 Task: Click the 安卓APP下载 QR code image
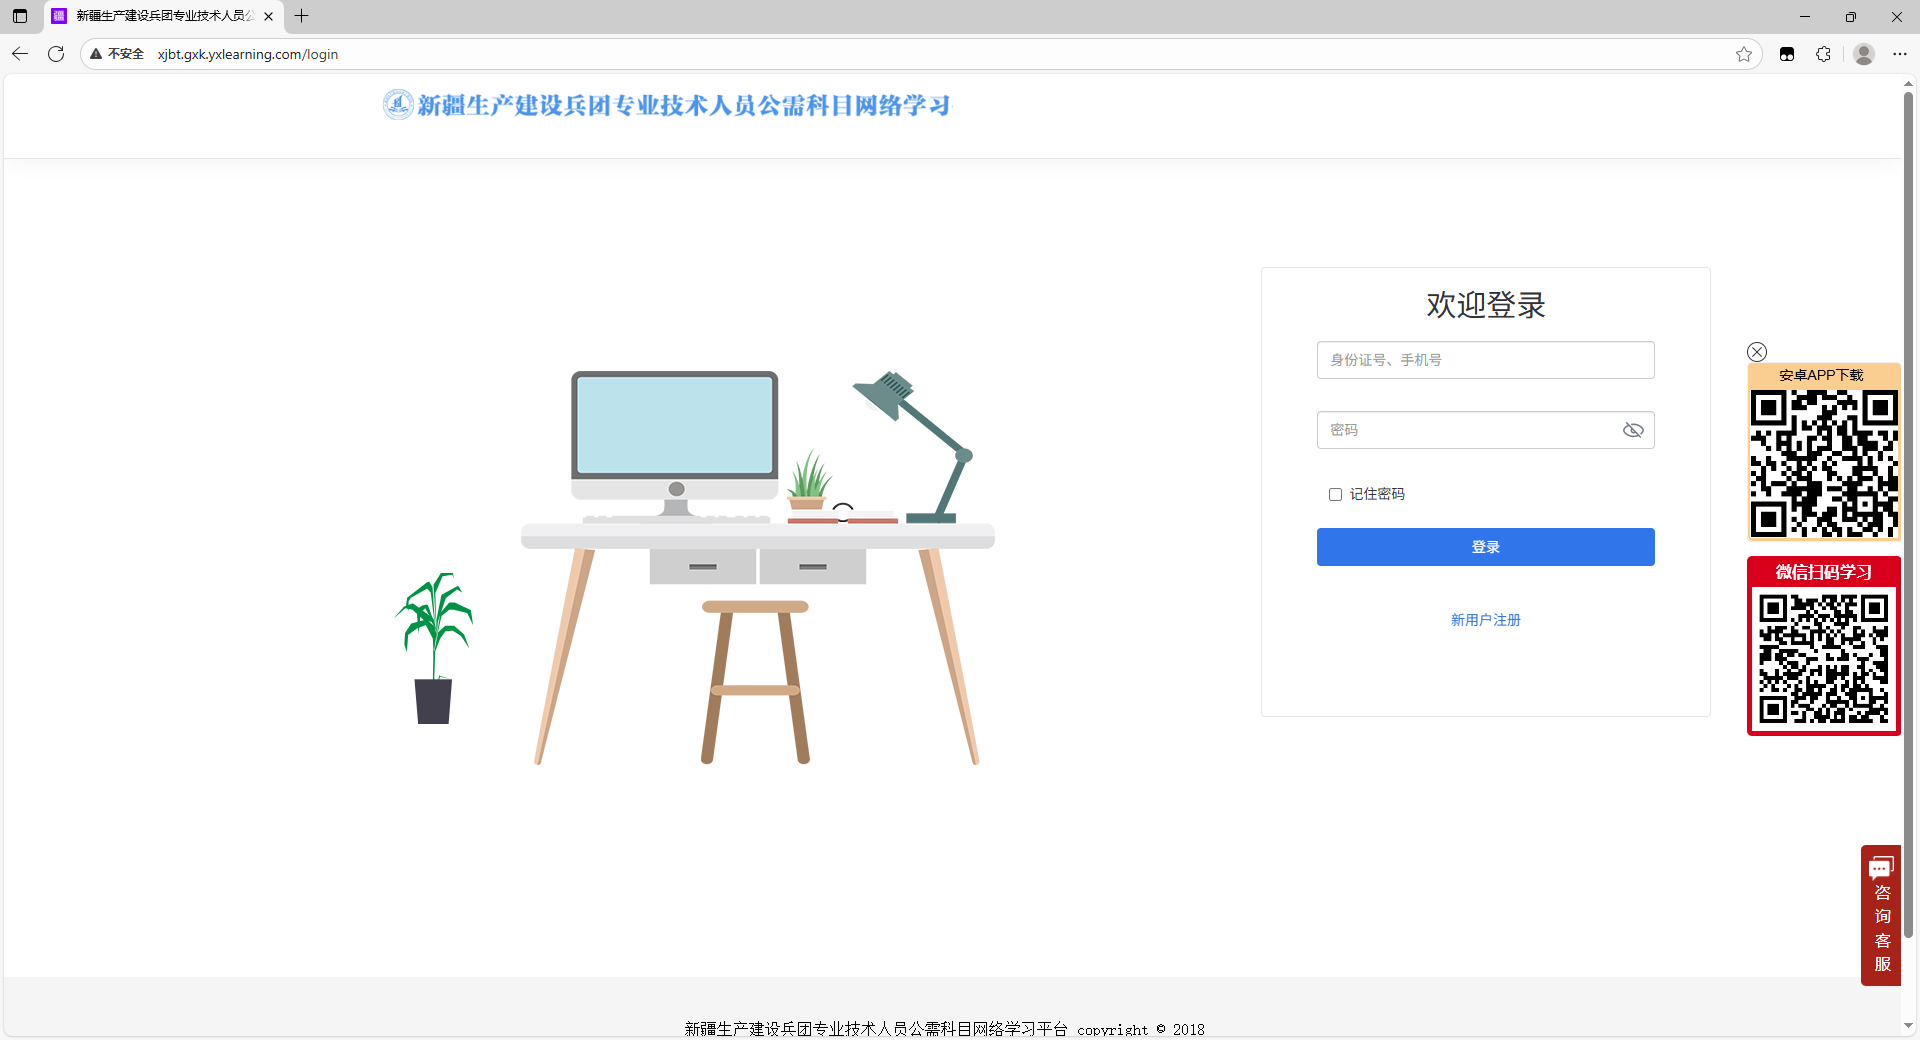click(x=1823, y=464)
